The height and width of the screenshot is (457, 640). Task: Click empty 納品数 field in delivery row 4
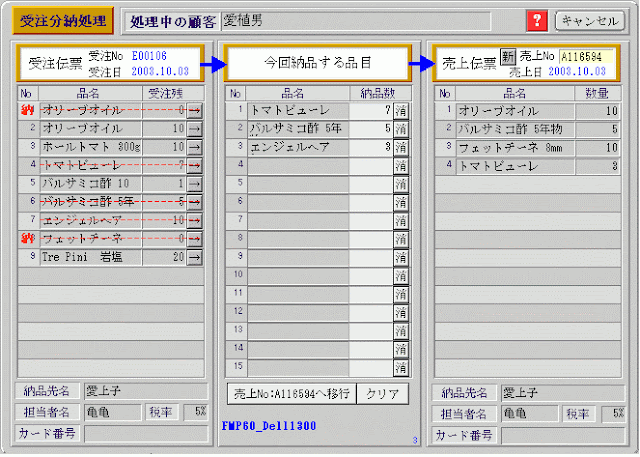(371, 166)
